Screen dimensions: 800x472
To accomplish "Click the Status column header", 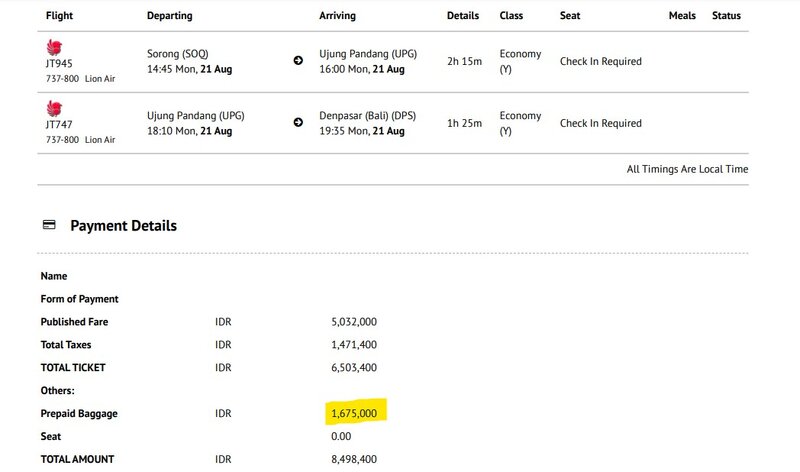I will [x=726, y=16].
